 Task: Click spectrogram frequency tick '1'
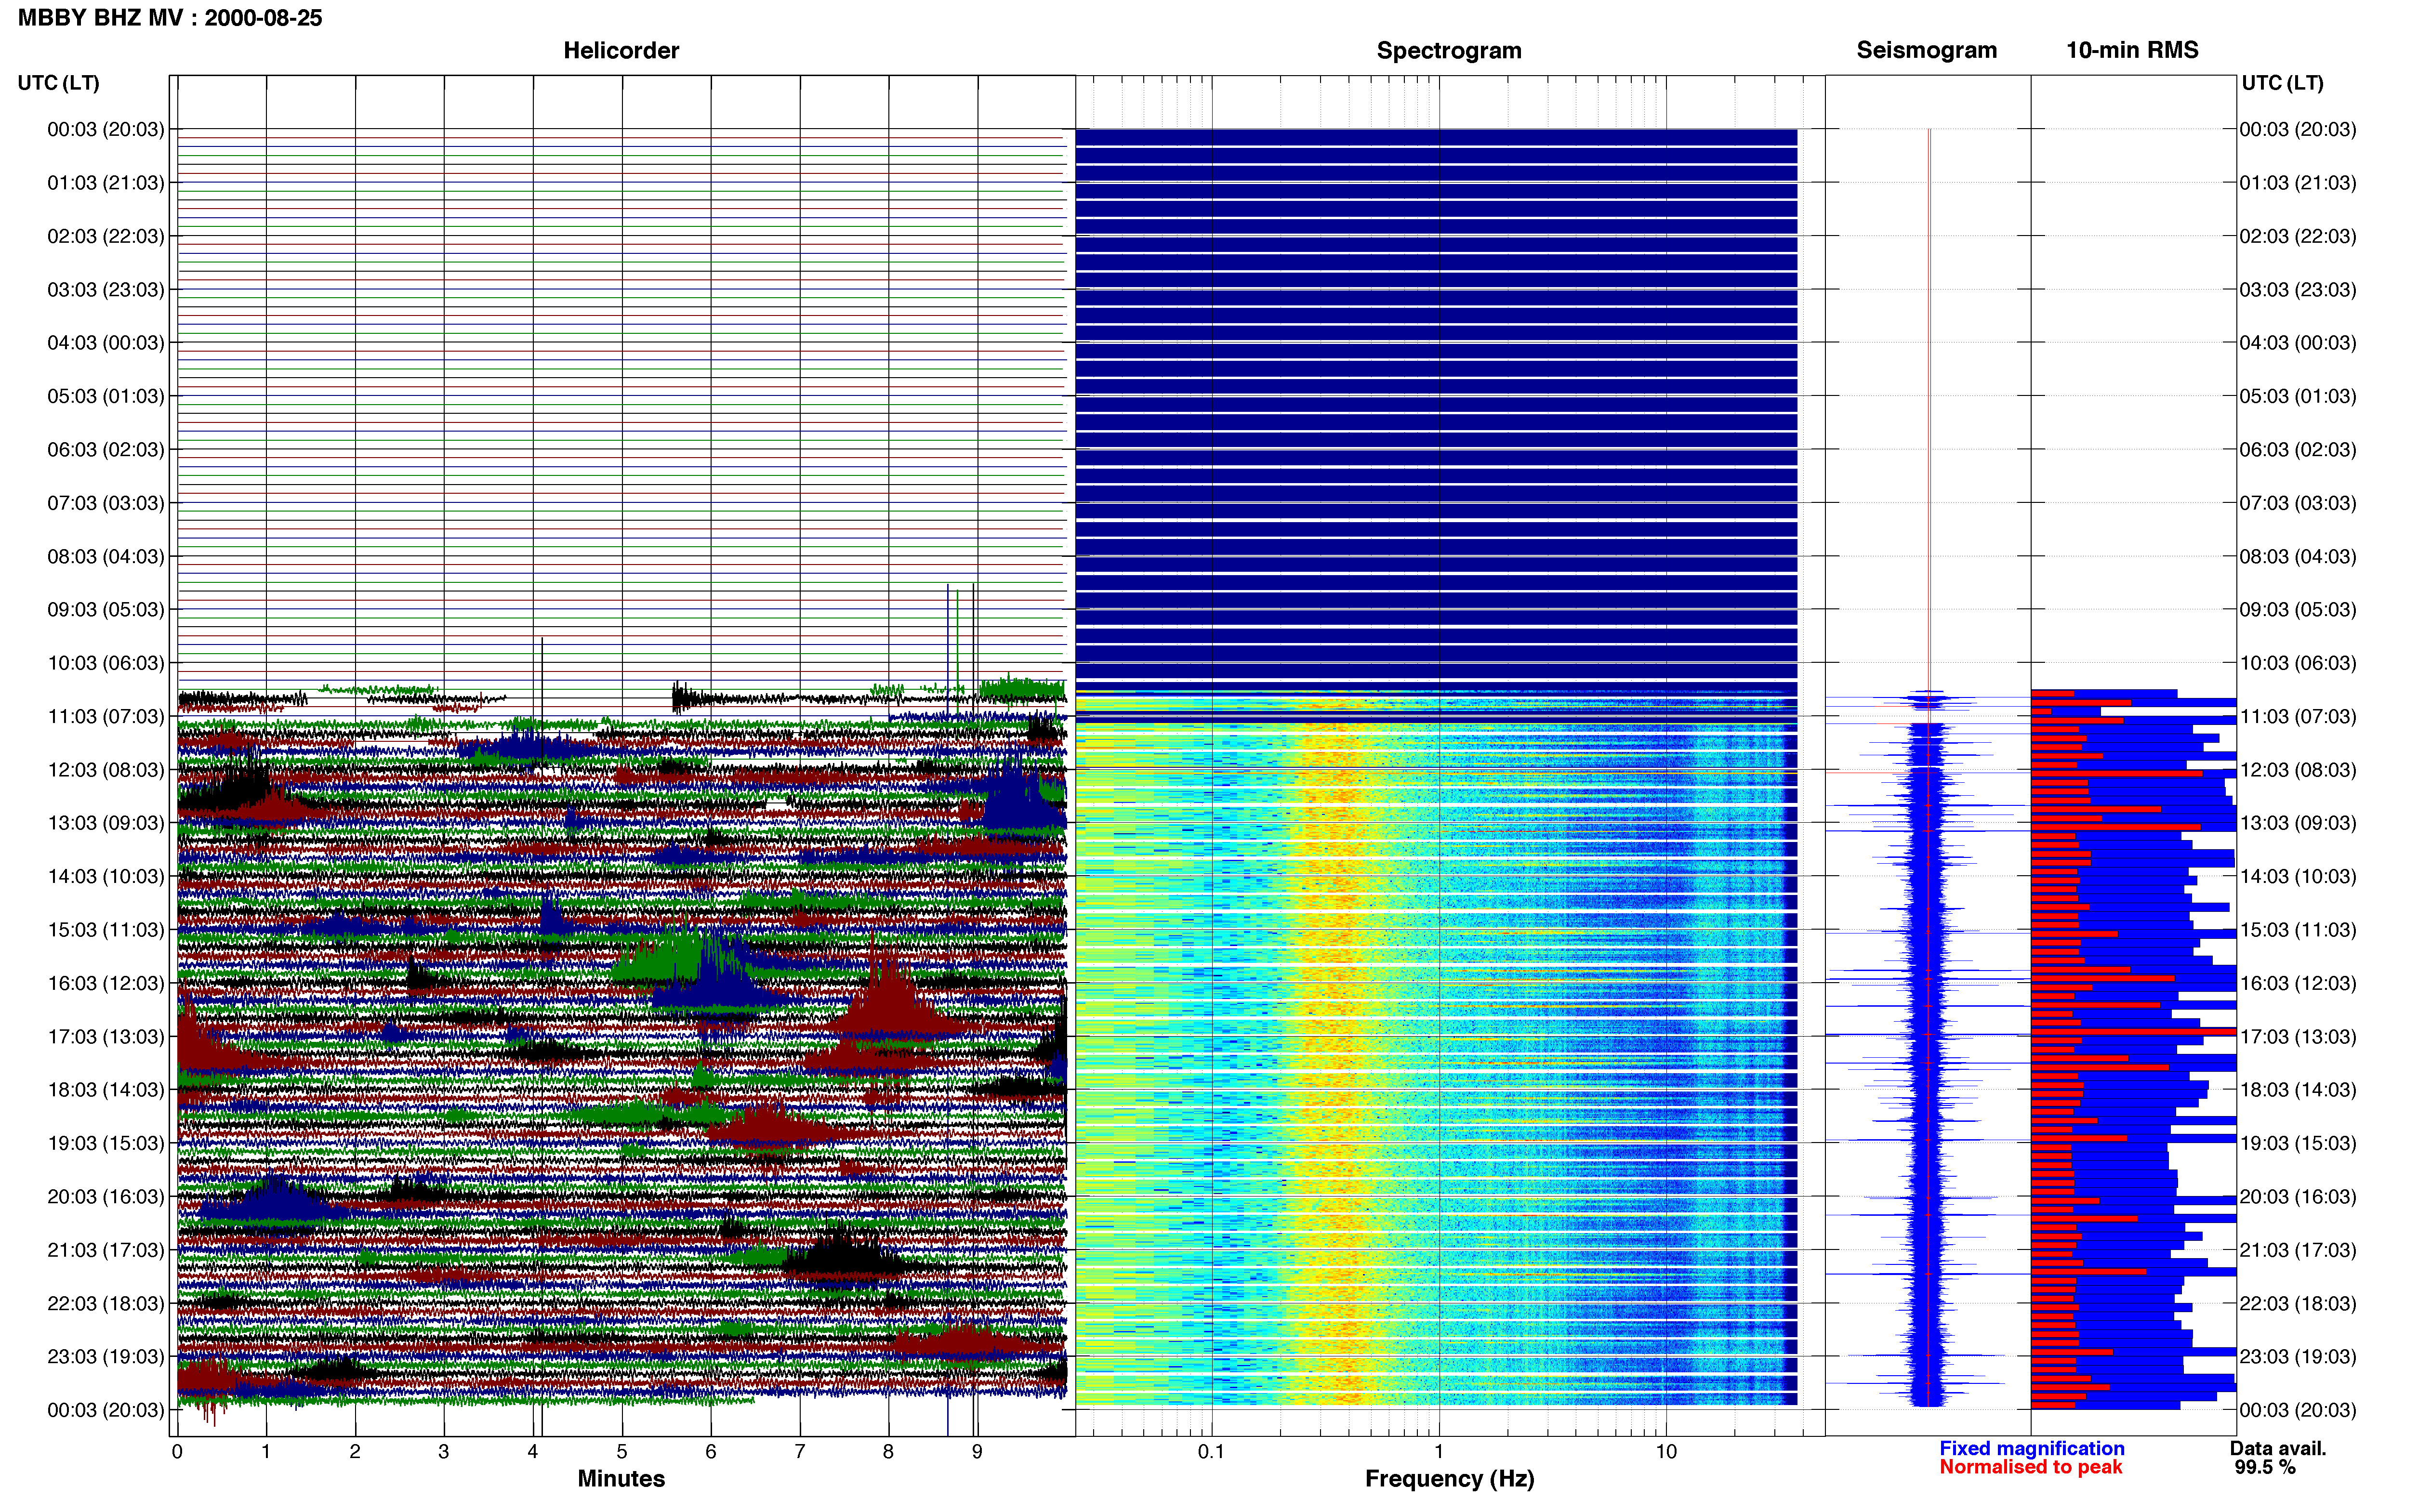[1439, 1452]
